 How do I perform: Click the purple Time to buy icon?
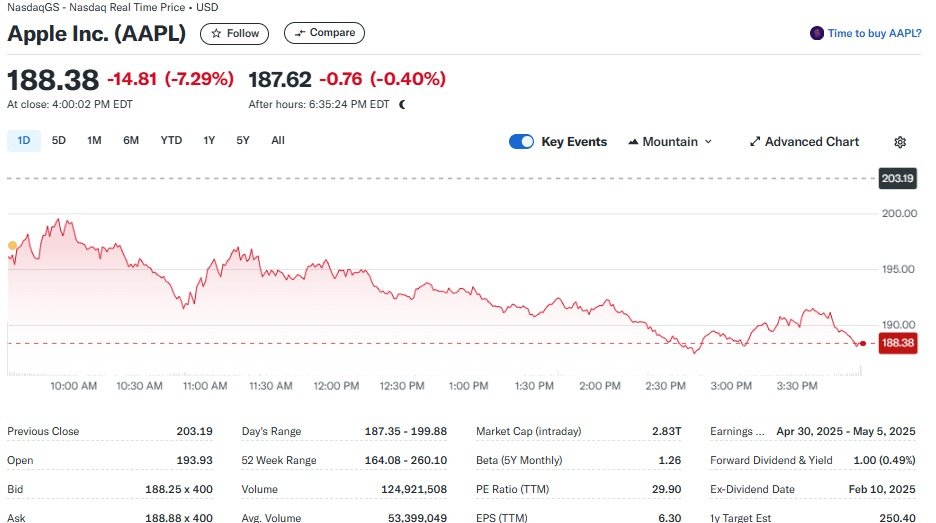point(817,33)
